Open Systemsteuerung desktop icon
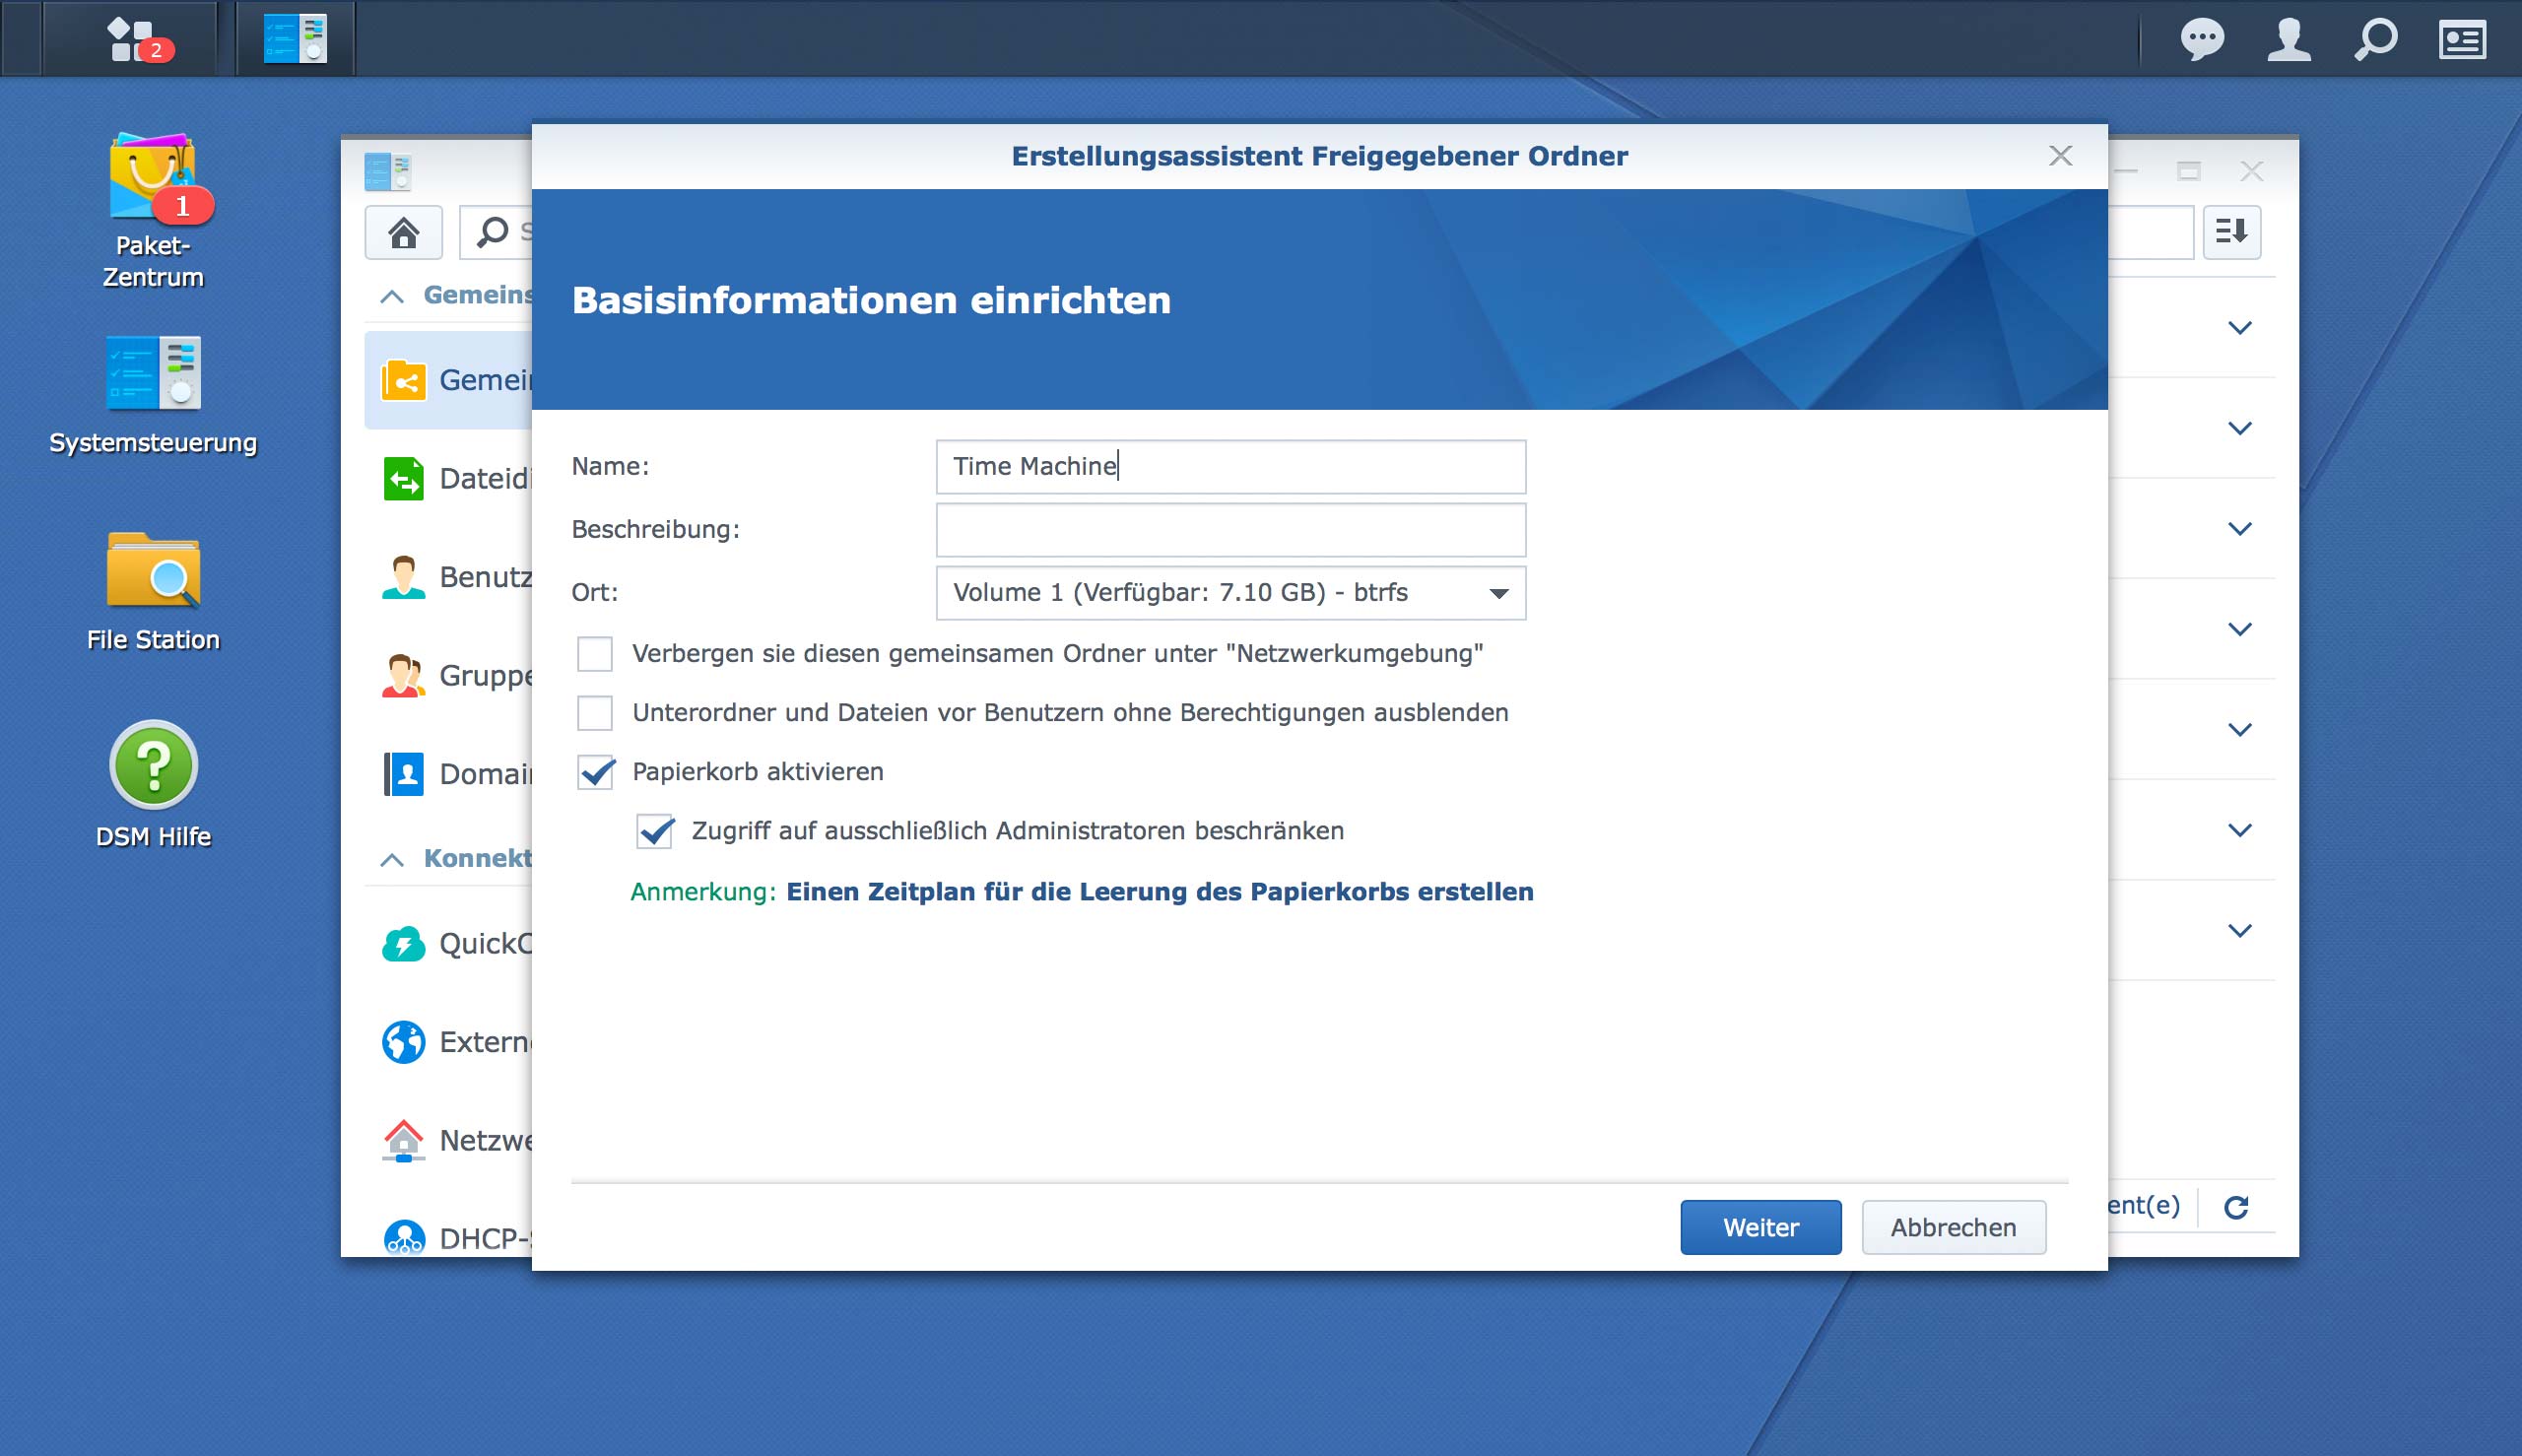2522x1456 pixels. click(153, 395)
